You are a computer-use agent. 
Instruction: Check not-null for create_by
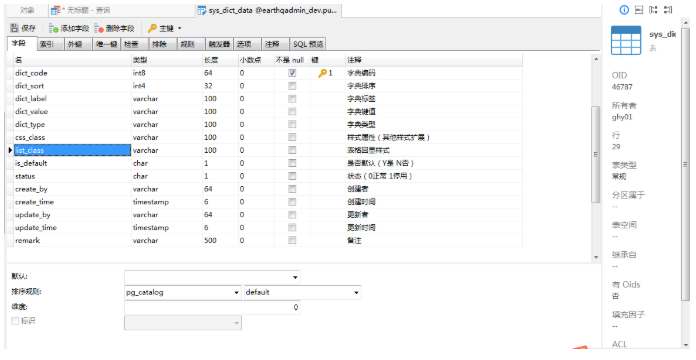click(x=292, y=189)
